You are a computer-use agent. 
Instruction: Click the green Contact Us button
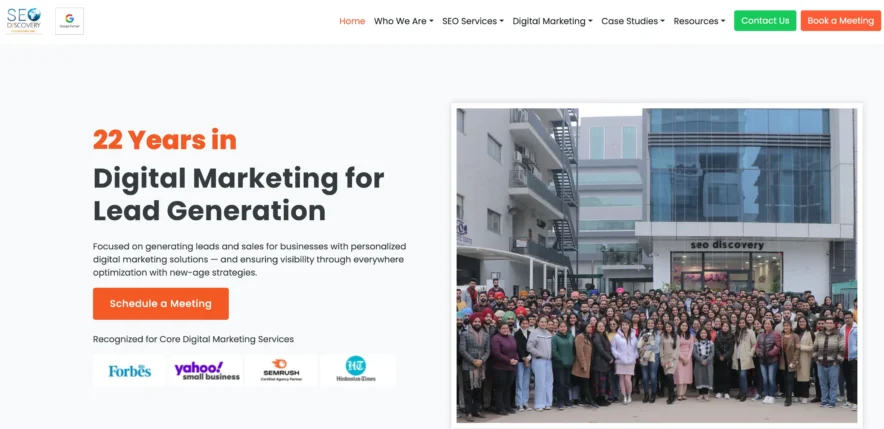pos(765,21)
